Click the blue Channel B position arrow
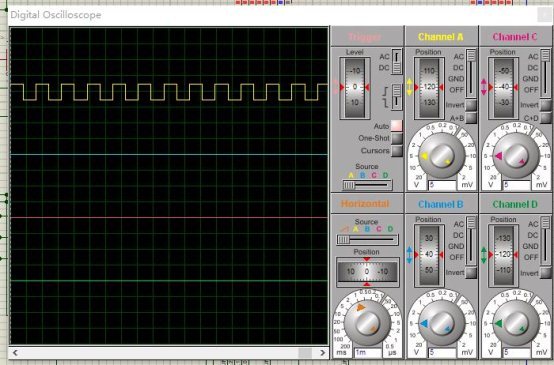 coord(409,254)
